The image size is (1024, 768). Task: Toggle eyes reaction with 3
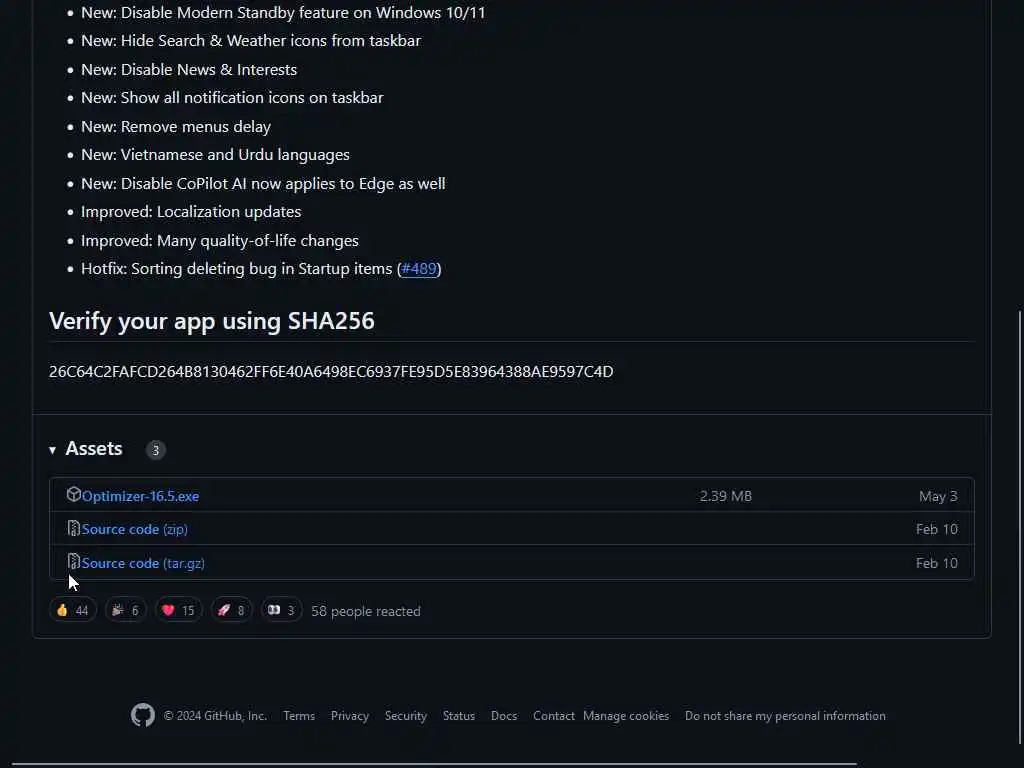(281, 611)
